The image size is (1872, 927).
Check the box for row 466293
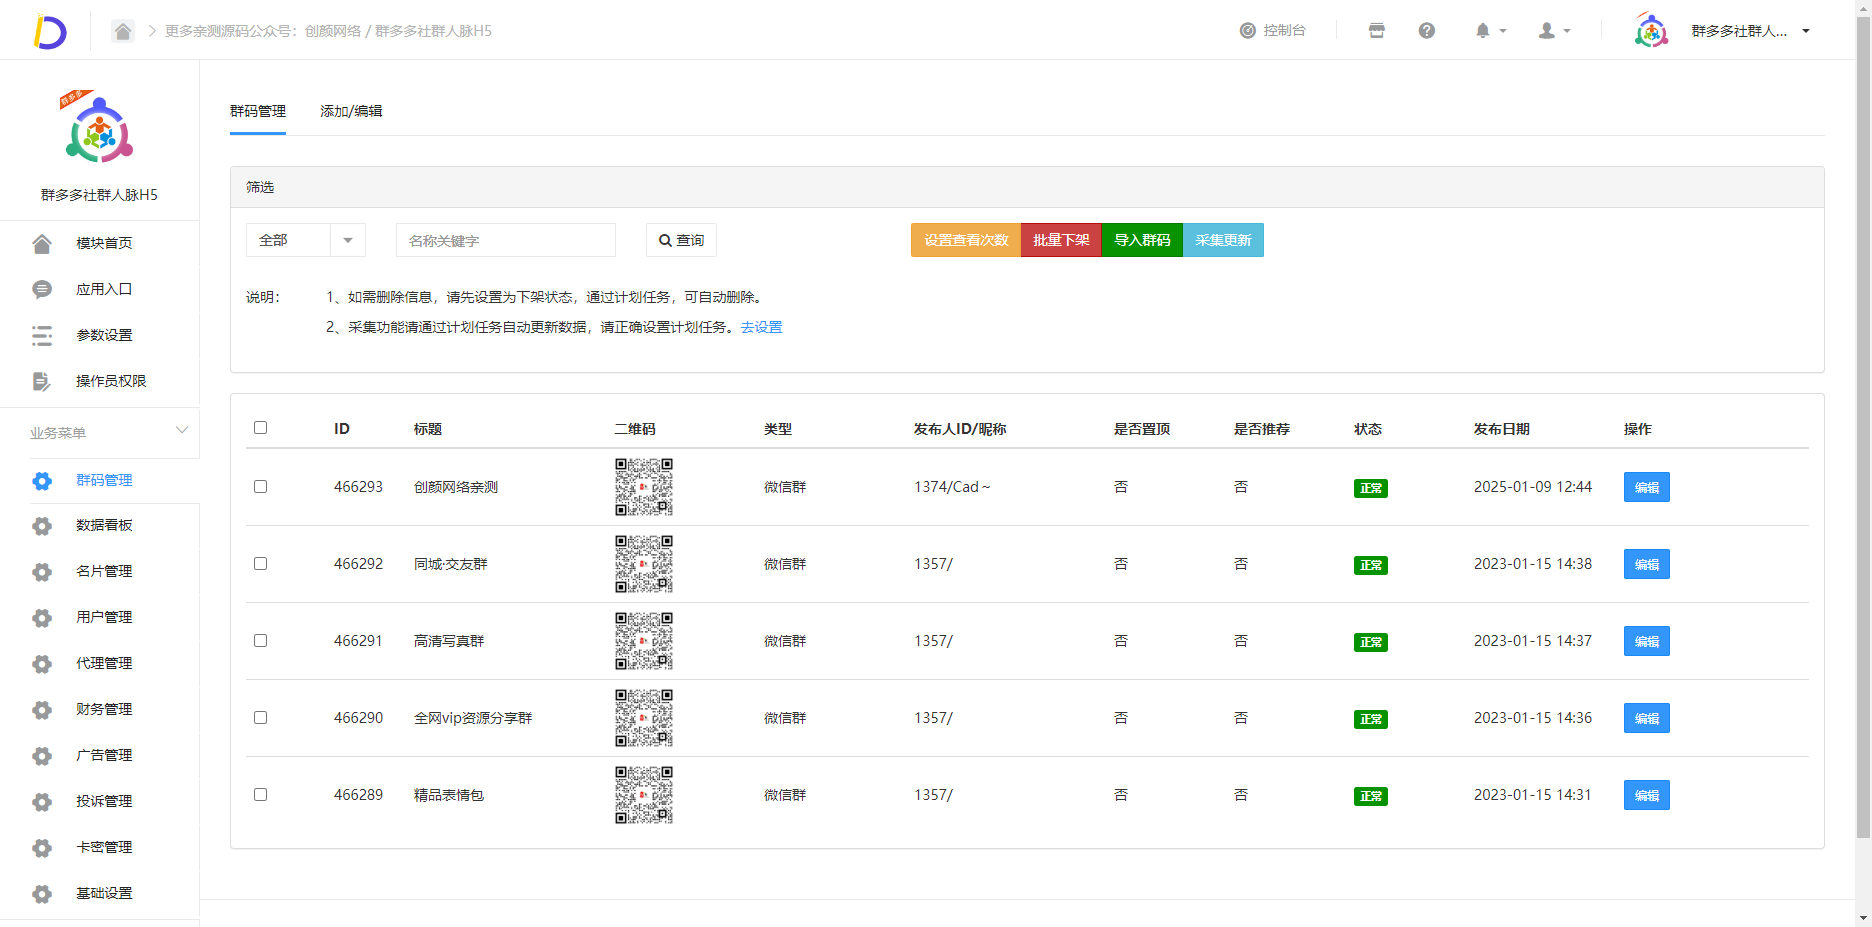point(261,487)
